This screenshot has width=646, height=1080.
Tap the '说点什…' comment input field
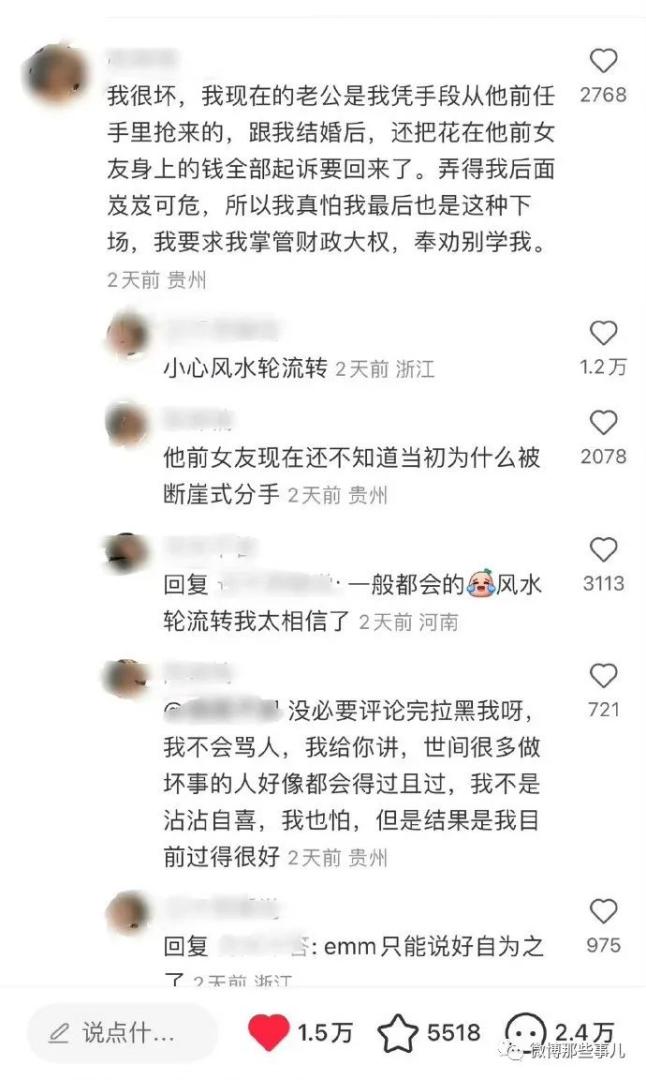pyautogui.click(x=123, y=1032)
